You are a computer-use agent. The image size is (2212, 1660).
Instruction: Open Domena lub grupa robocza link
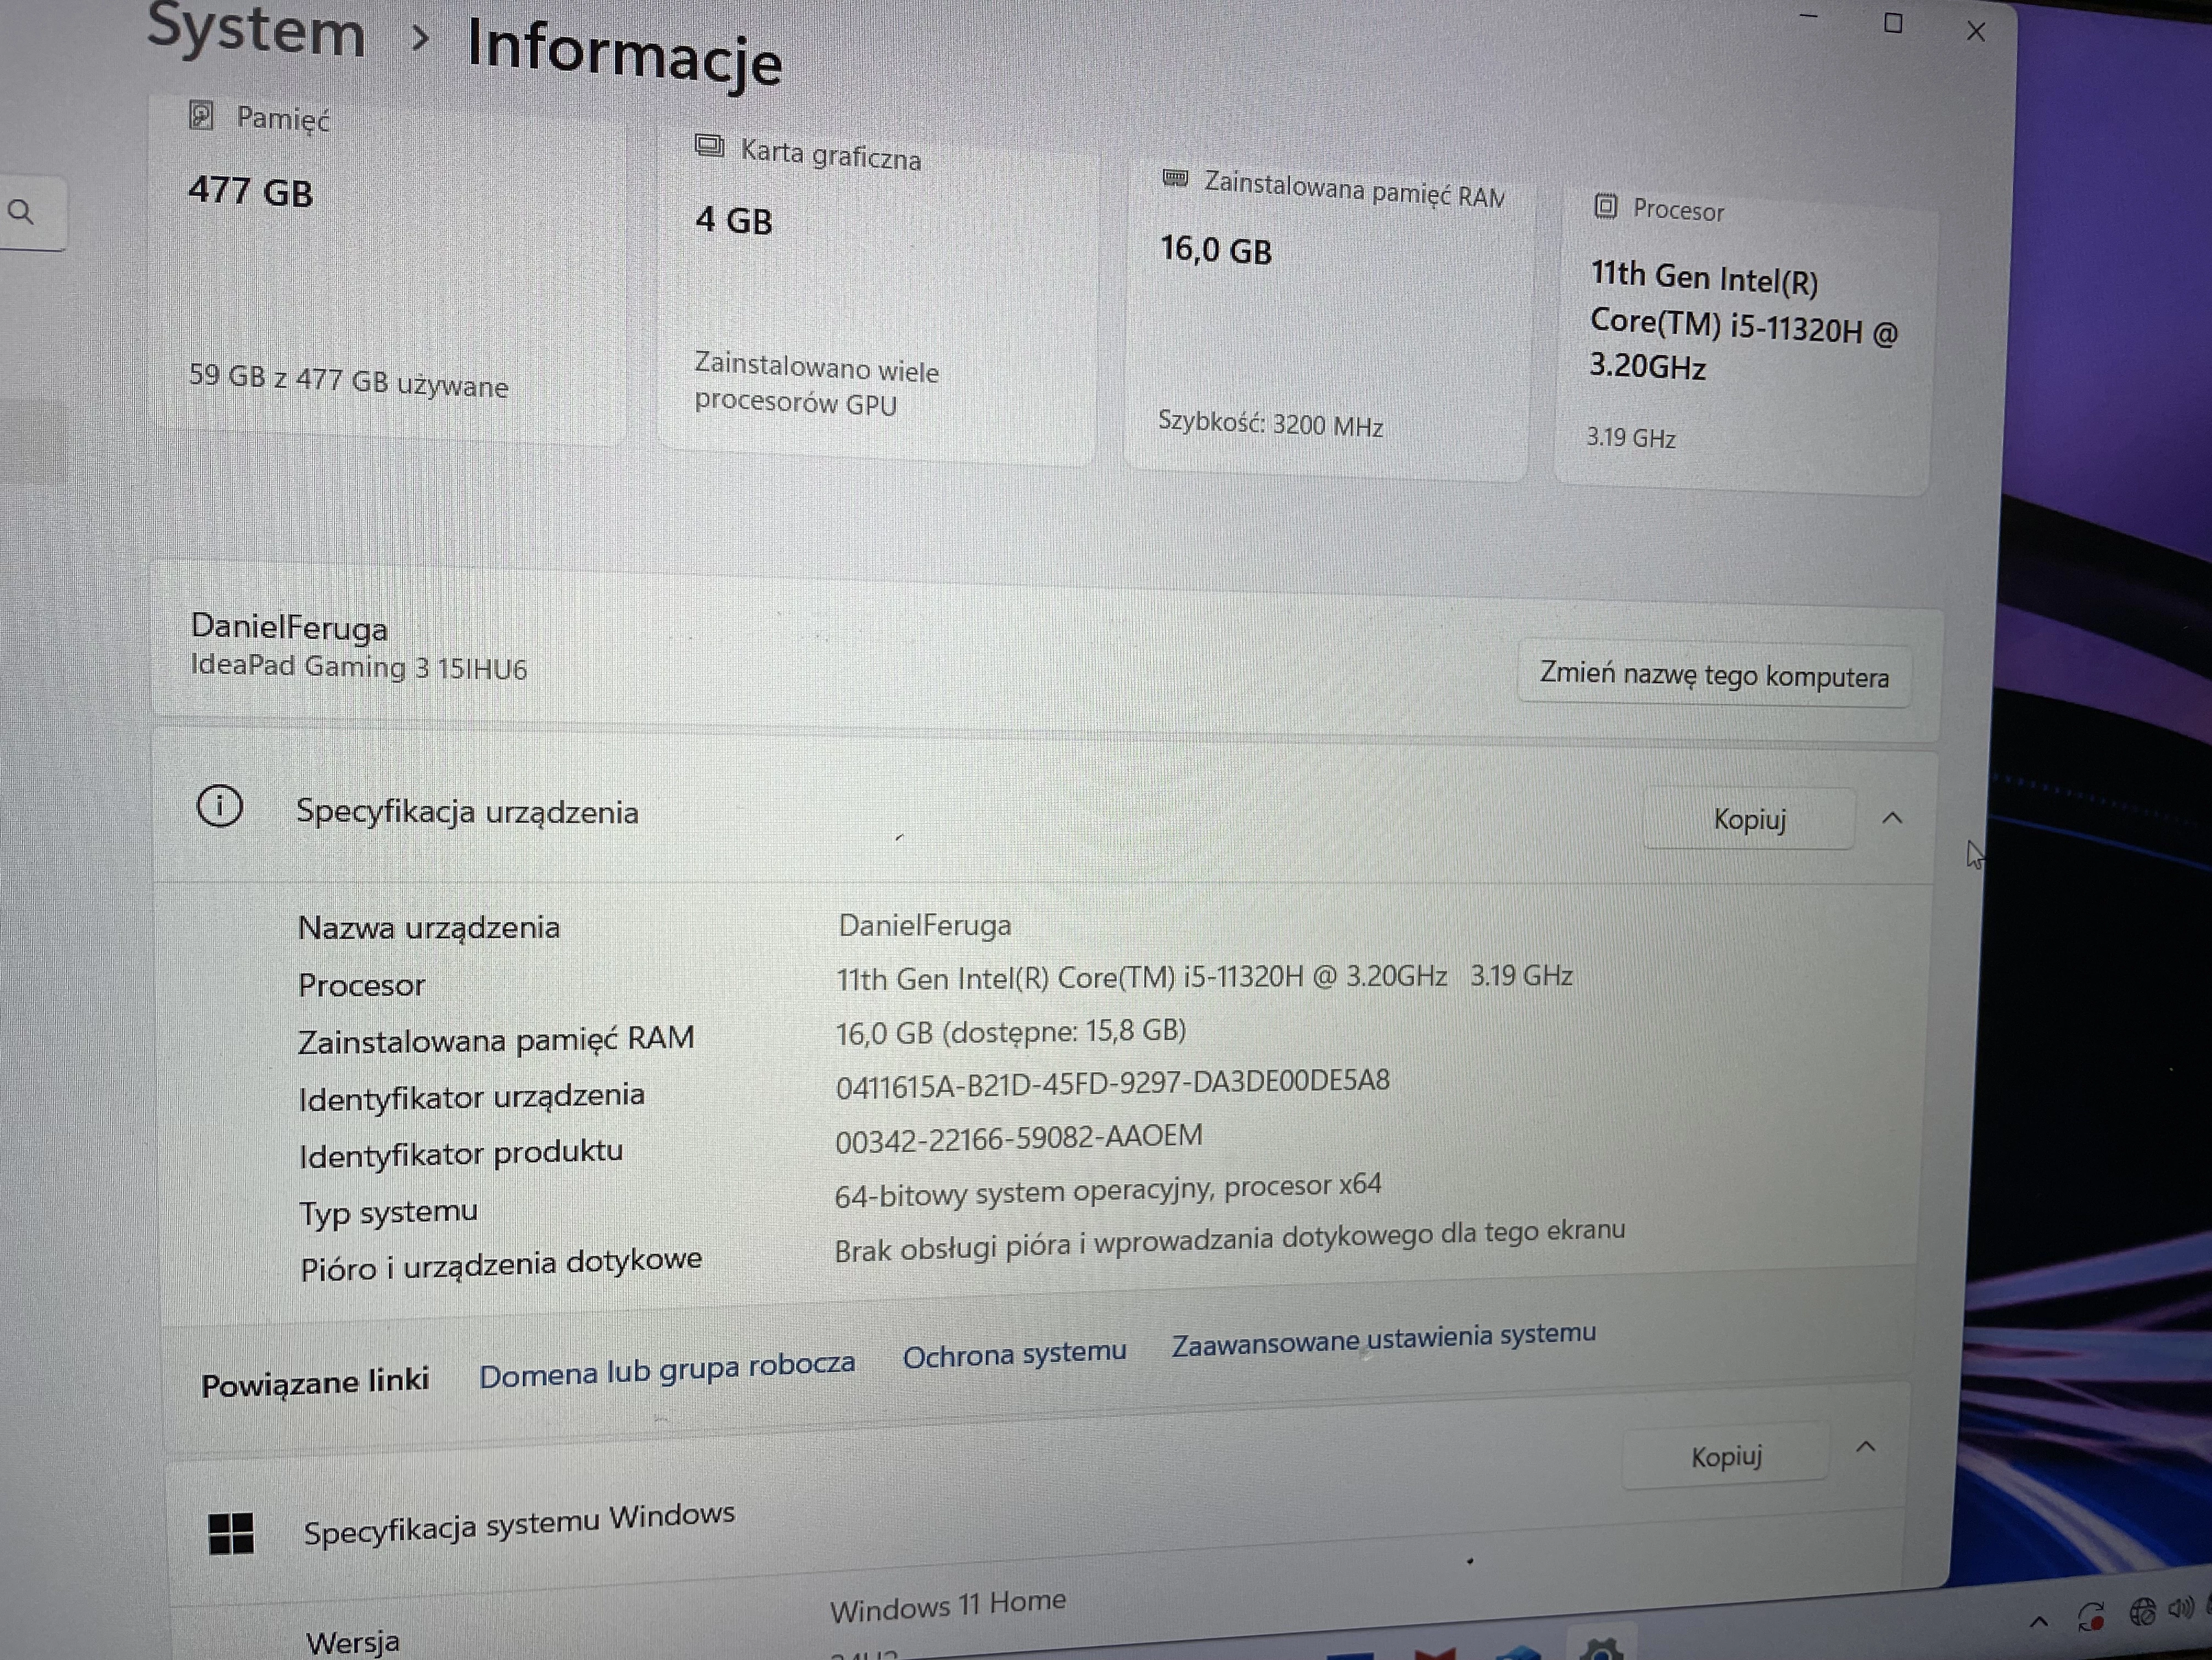[667, 1370]
